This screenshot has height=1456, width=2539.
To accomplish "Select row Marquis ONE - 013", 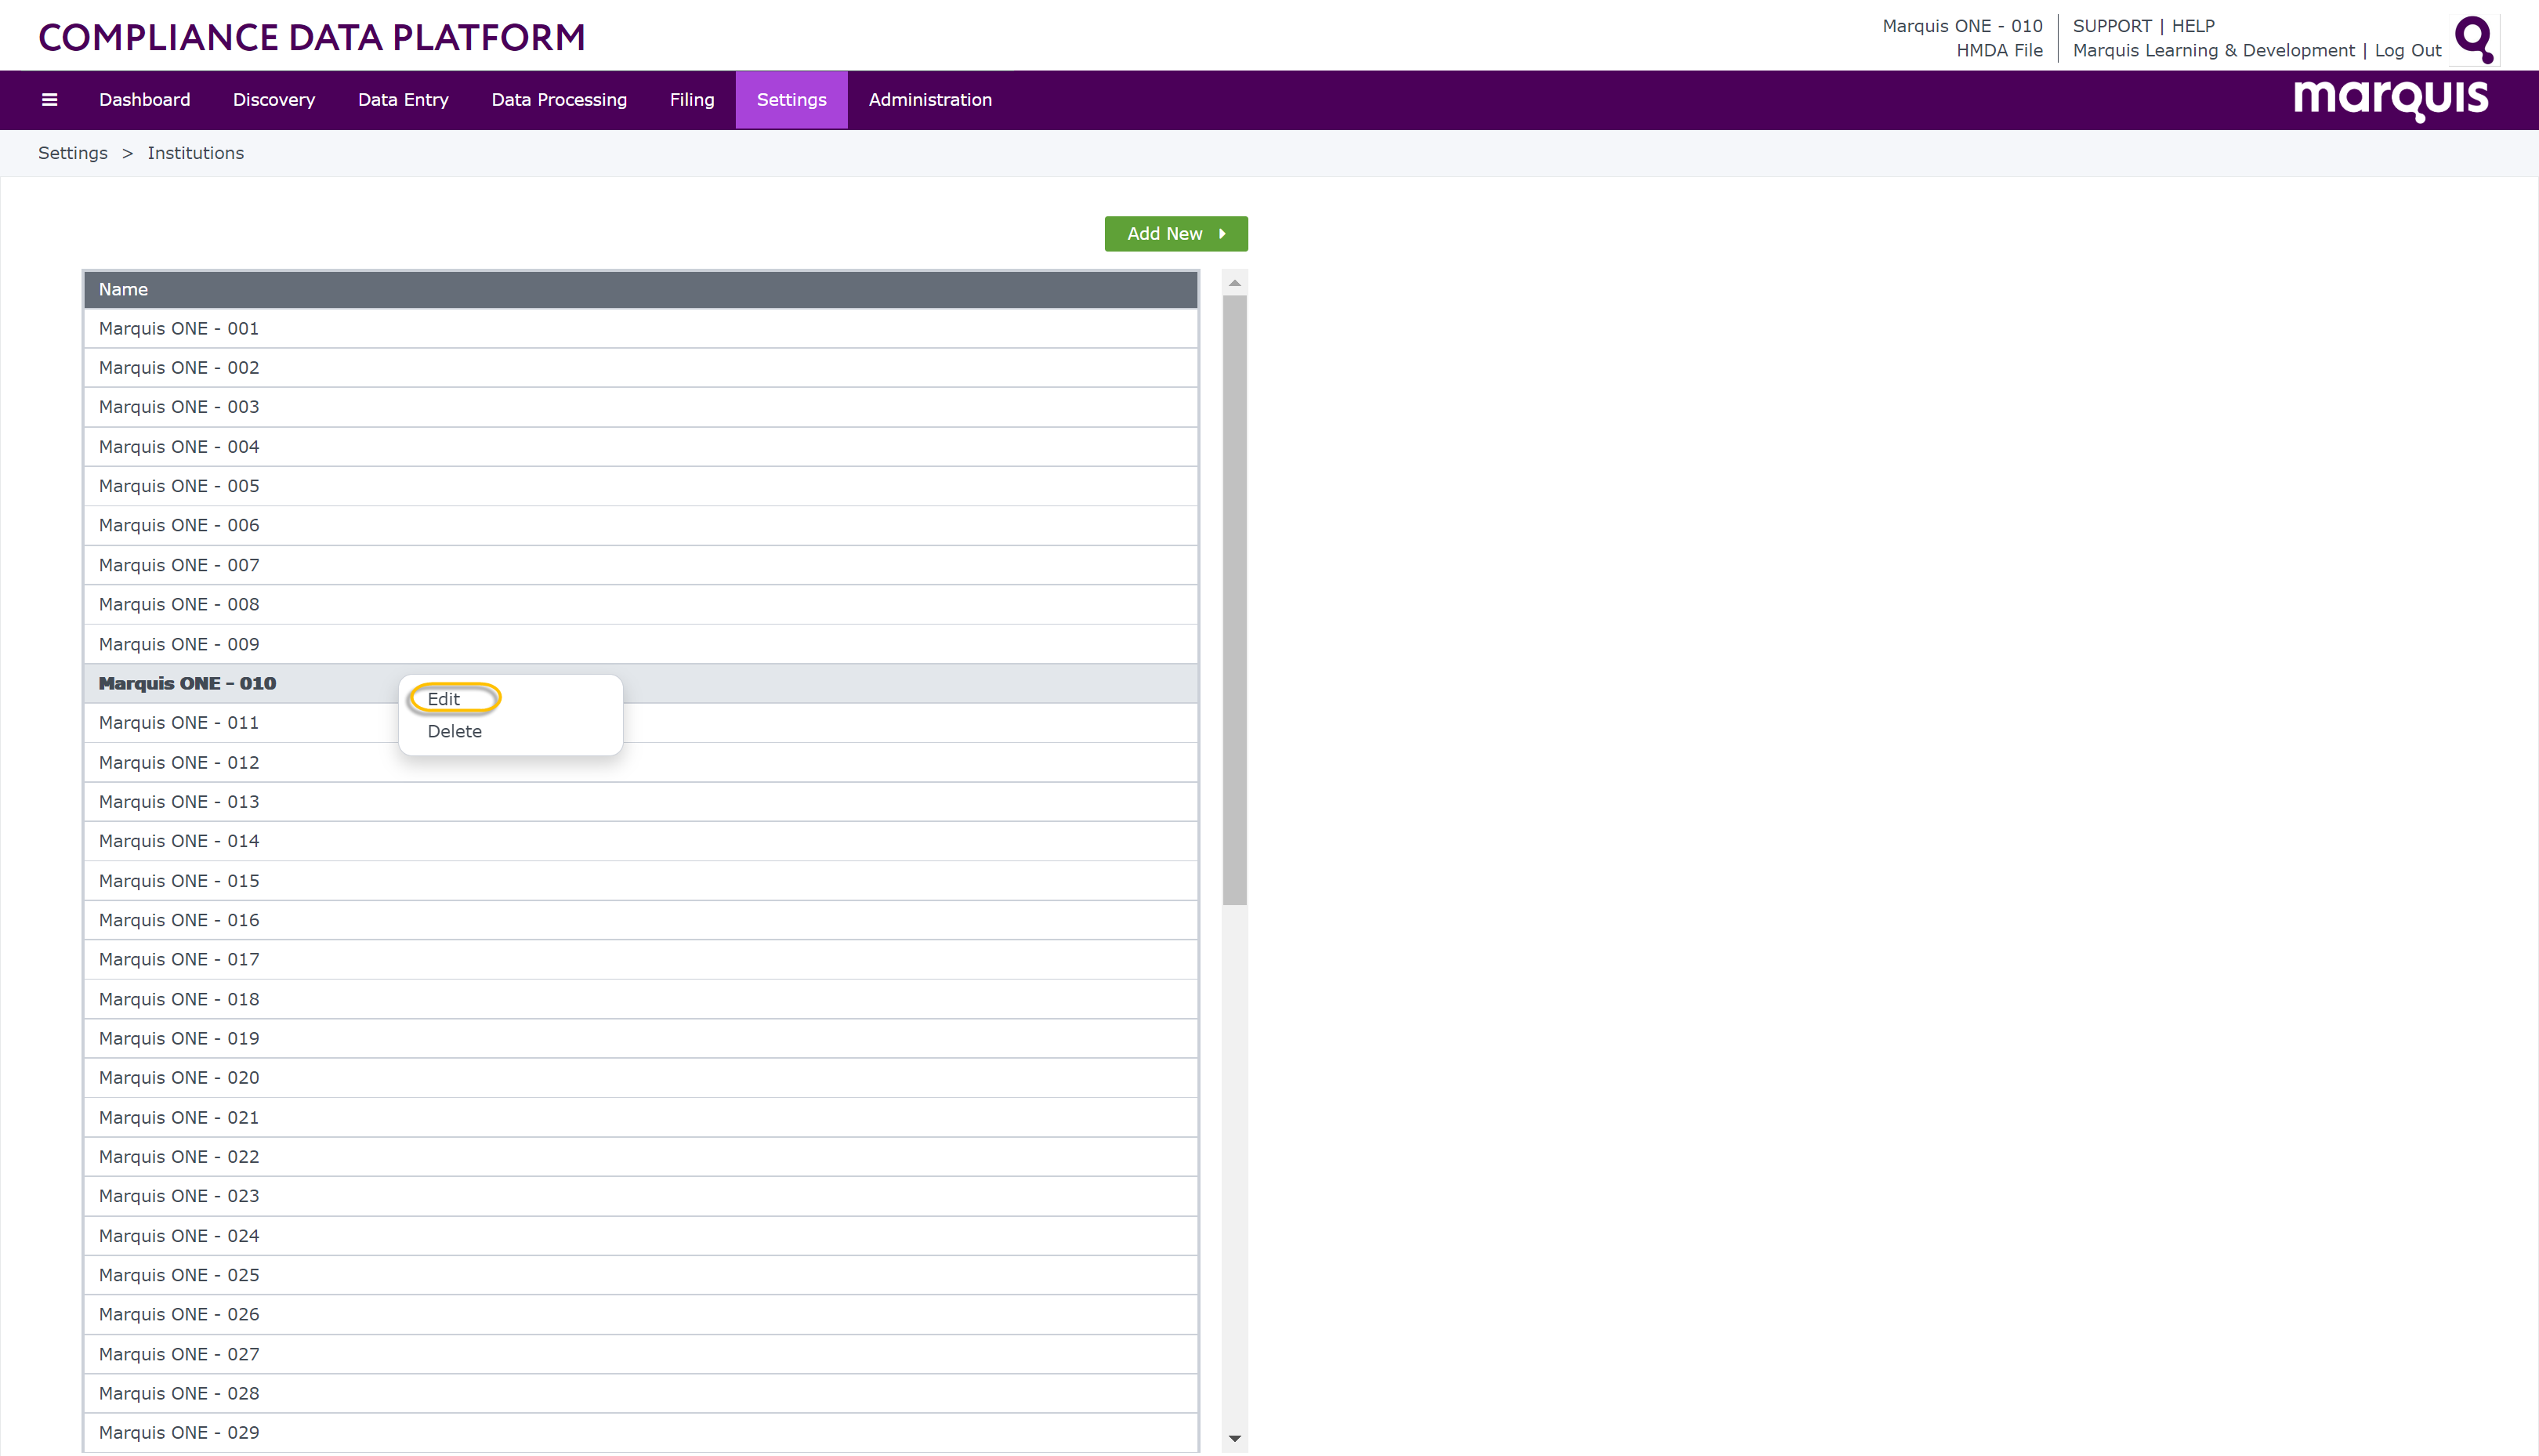I will pyautogui.click(x=641, y=802).
